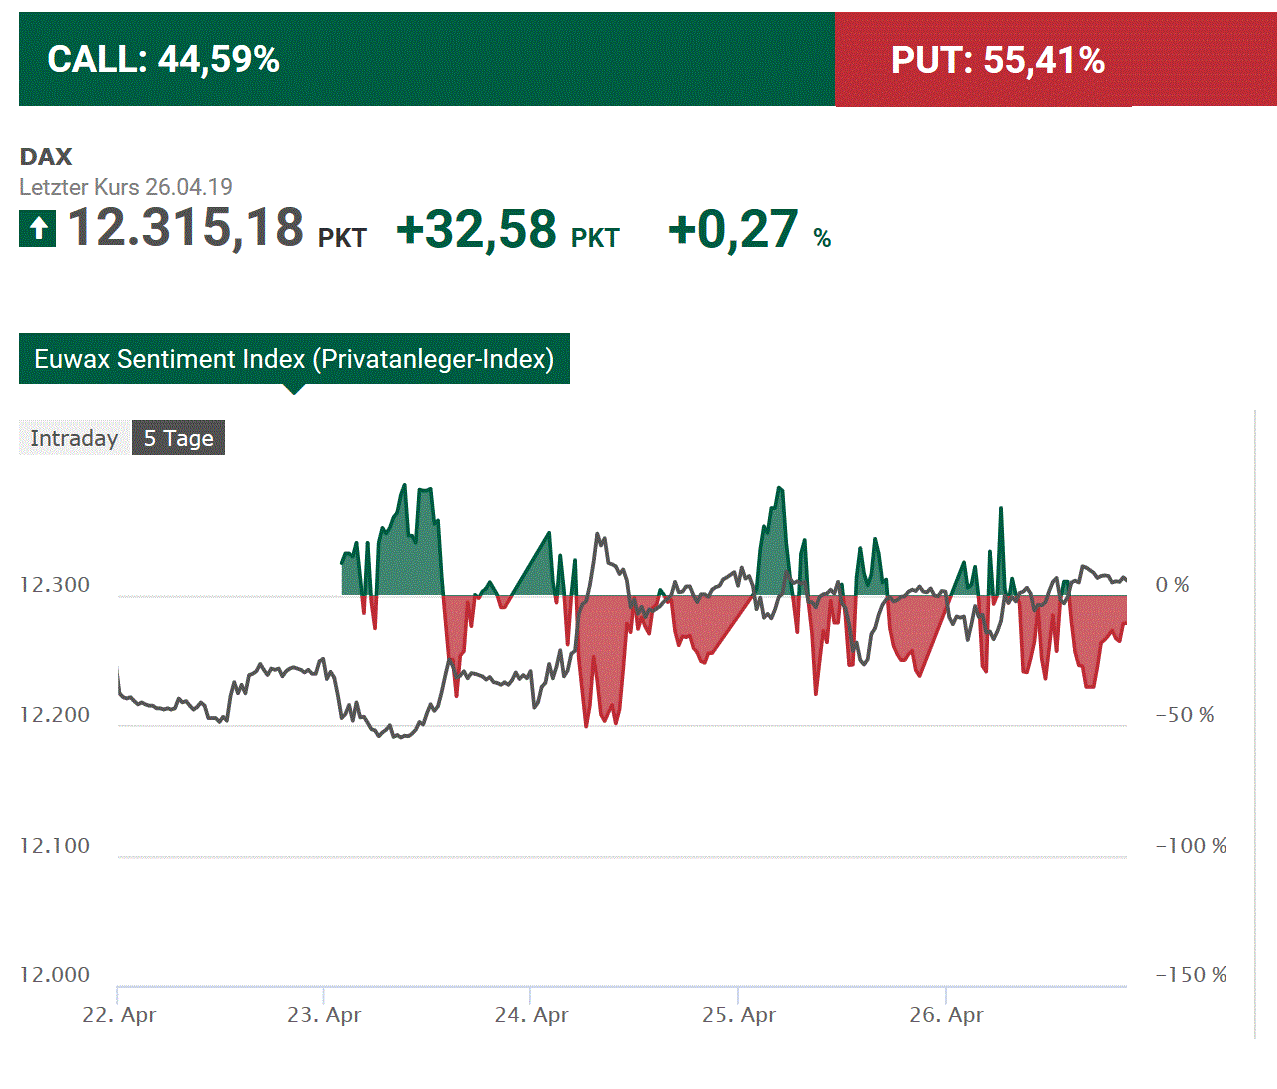Toggle the sentiment index overlay on the chart
Viewport: 1277px width, 1089px height.
coord(294,359)
